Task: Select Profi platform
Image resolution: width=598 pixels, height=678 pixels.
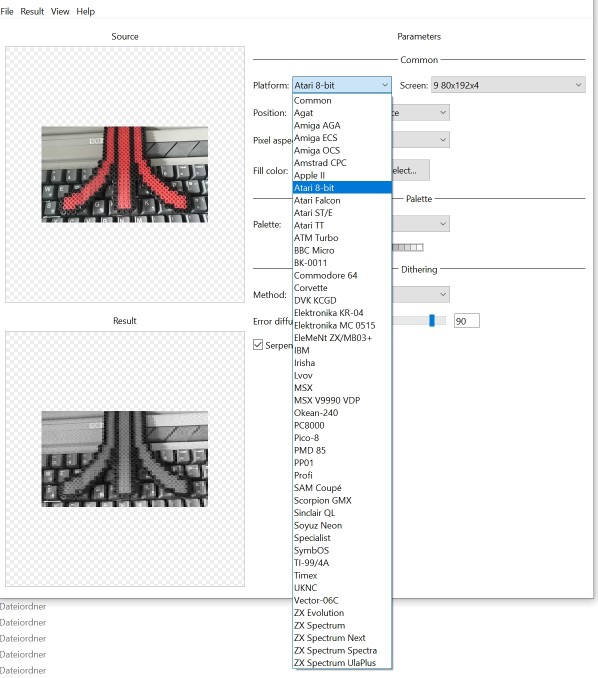Action: click(x=342, y=476)
